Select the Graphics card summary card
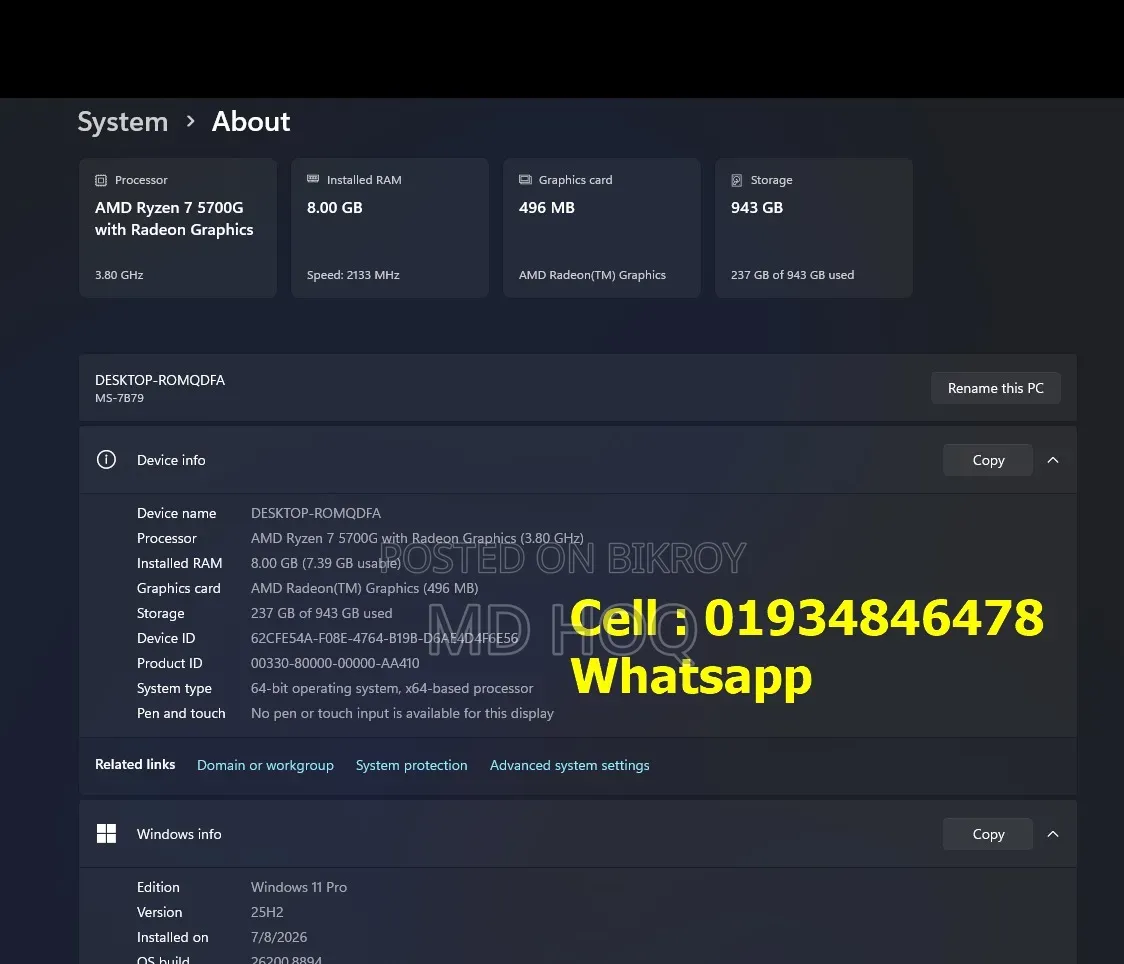 (x=601, y=228)
